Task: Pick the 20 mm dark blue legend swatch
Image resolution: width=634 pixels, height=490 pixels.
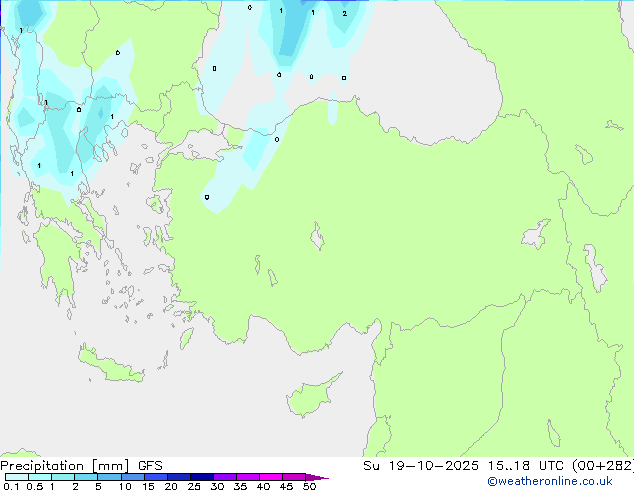Action: click(x=179, y=477)
